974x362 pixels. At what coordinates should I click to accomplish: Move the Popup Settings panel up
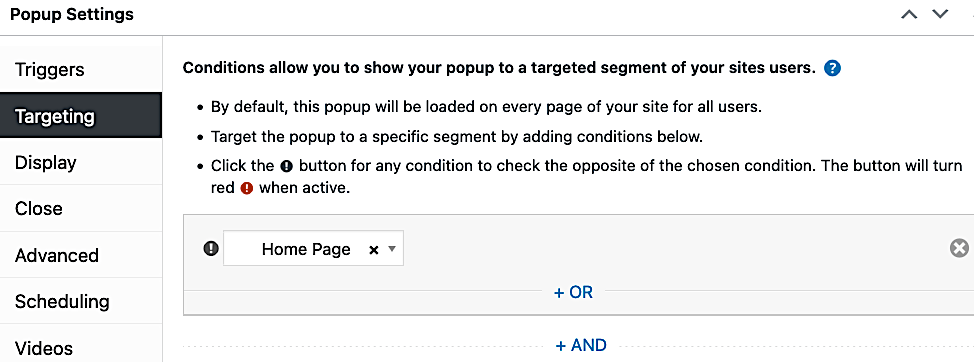909,14
